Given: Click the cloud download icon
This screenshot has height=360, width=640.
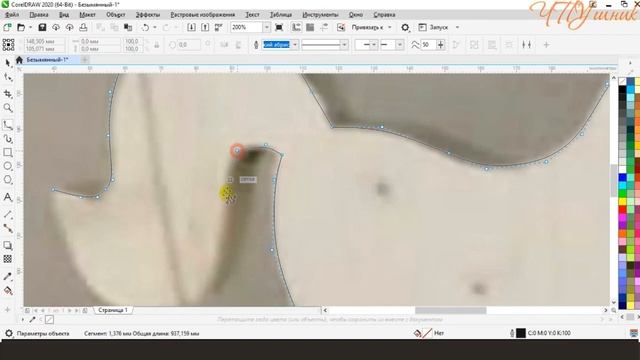Looking at the screenshot, I should [56, 27].
